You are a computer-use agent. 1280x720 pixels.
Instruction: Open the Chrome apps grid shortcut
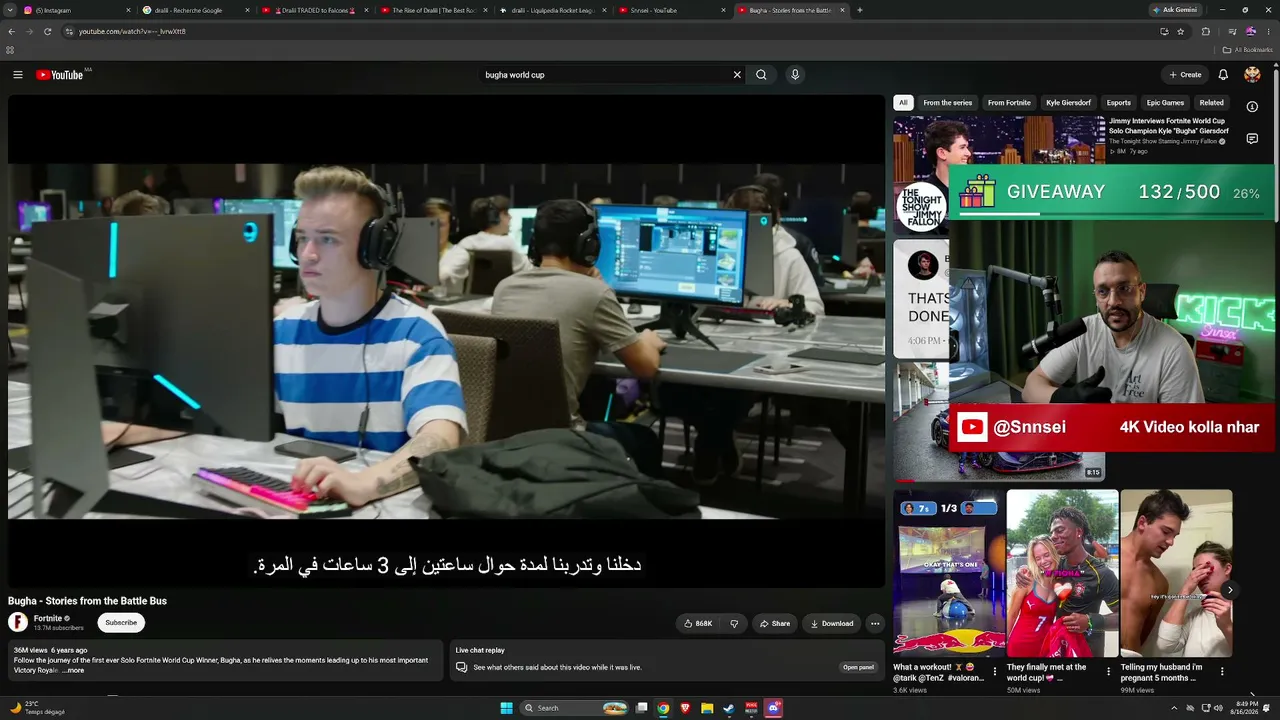pyautogui.click(x=10, y=50)
